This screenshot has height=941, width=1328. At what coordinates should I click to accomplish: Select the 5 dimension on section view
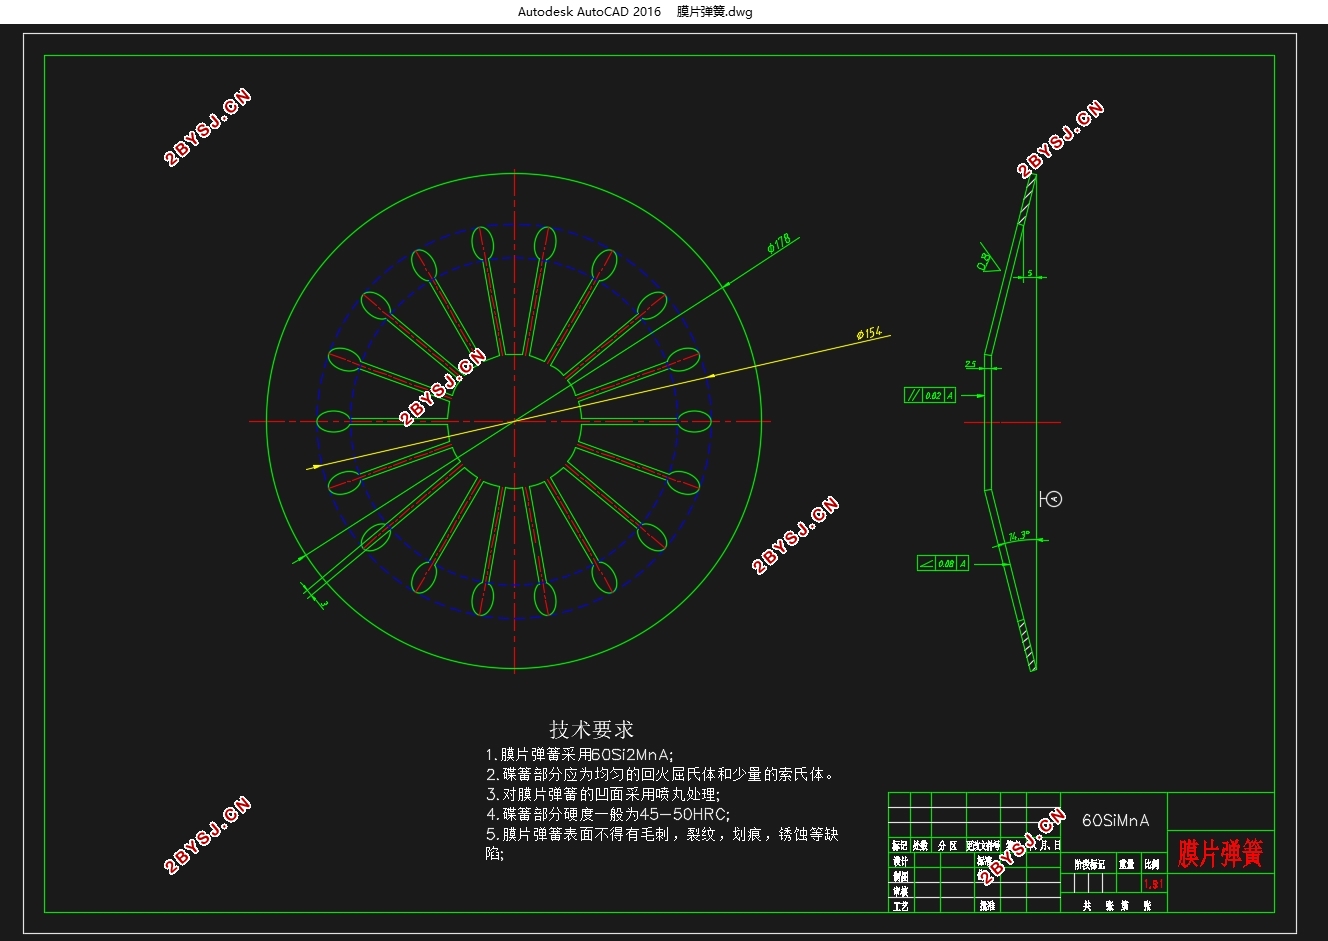click(x=1030, y=272)
